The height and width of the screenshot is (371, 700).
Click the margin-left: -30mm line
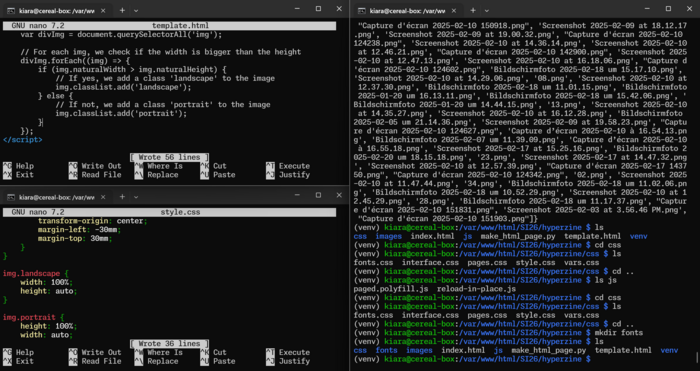(x=79, y=230)
